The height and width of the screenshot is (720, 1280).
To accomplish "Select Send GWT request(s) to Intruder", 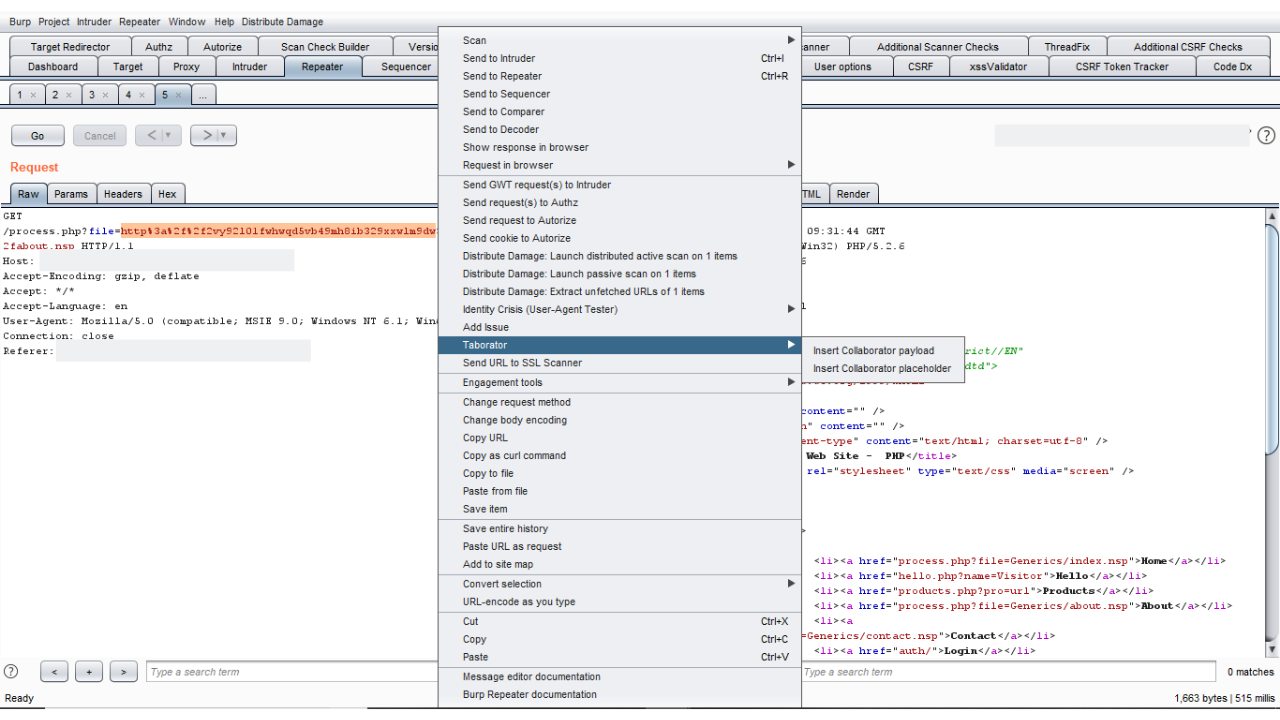I will pos(620,185).
